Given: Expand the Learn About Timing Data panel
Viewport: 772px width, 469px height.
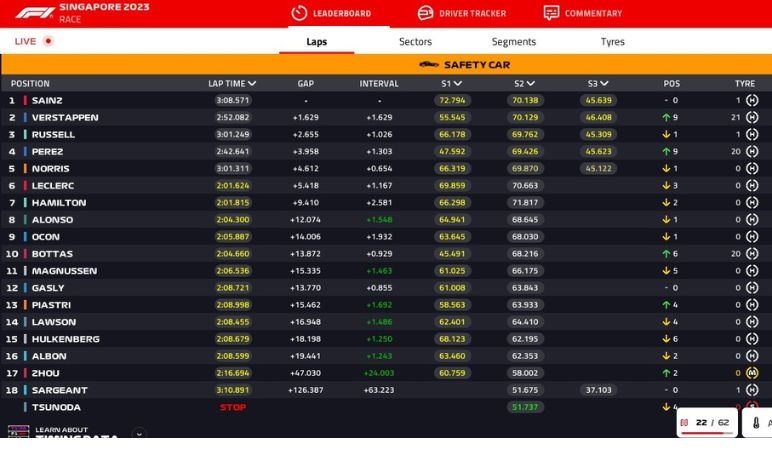Looking at the screenshot, I should tap(139, 434).
